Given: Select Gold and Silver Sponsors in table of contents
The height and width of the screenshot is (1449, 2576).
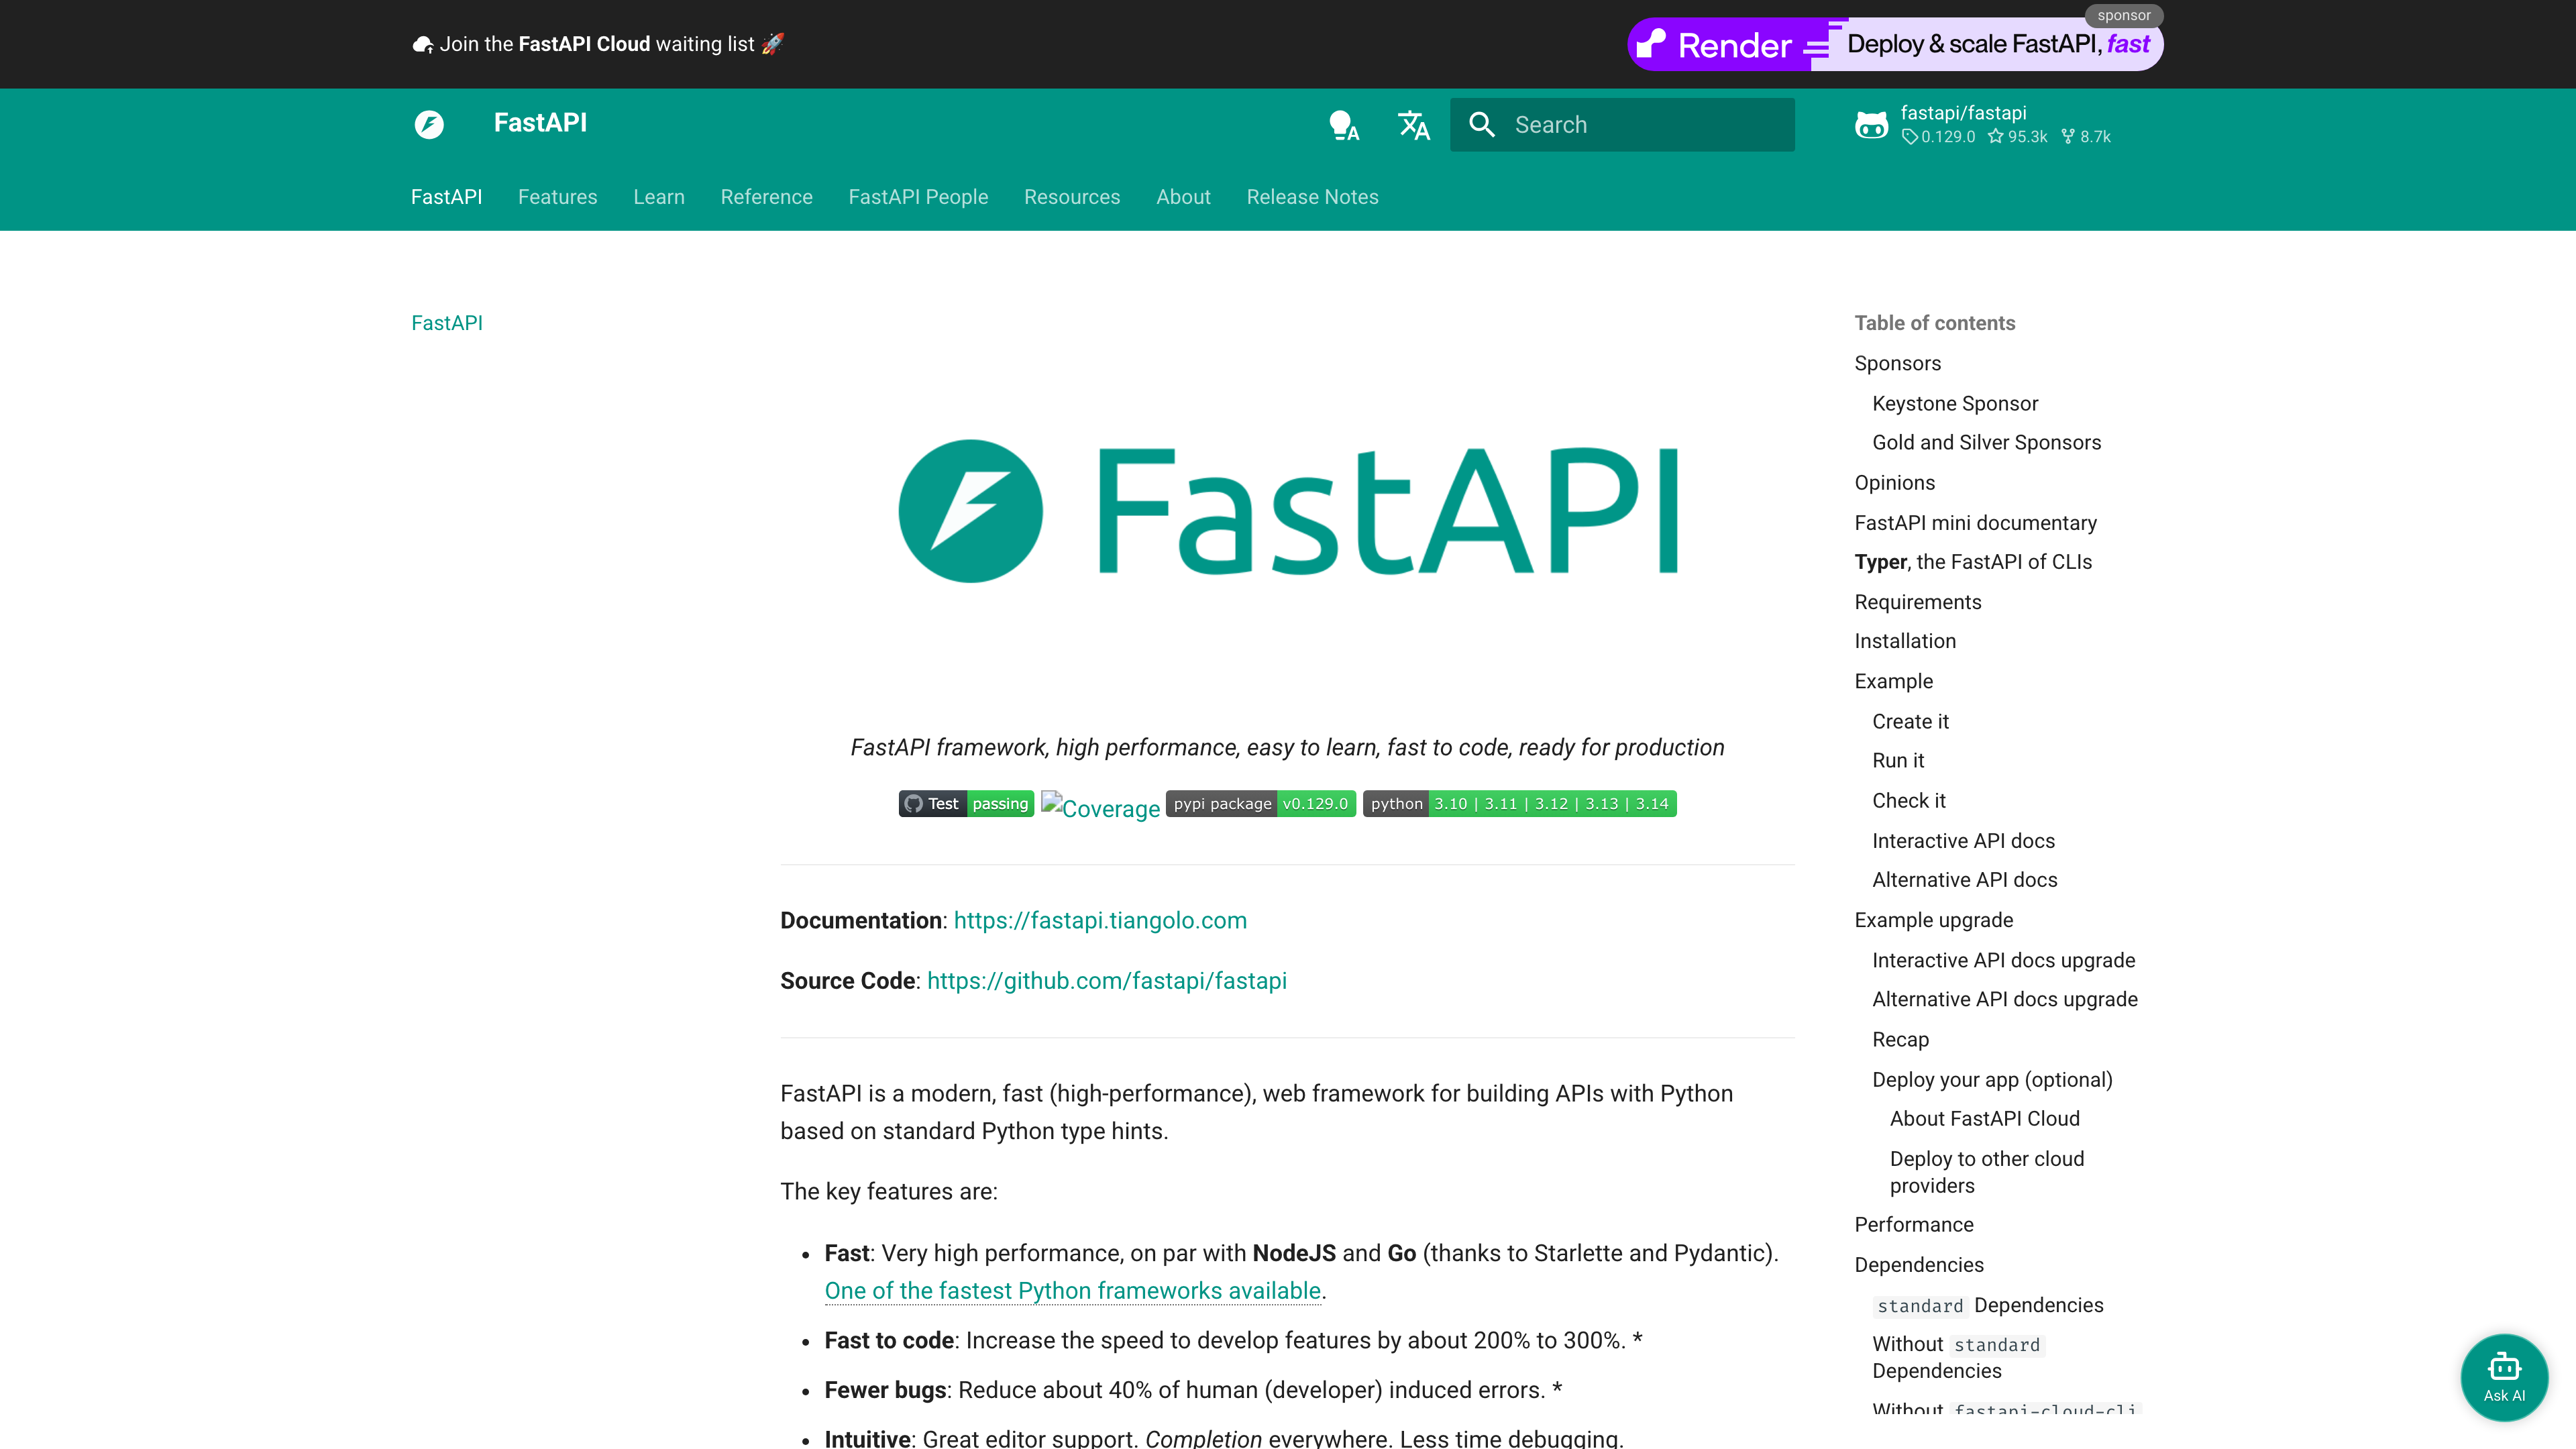Looking at the screenshot, I should coord(1986,442).
